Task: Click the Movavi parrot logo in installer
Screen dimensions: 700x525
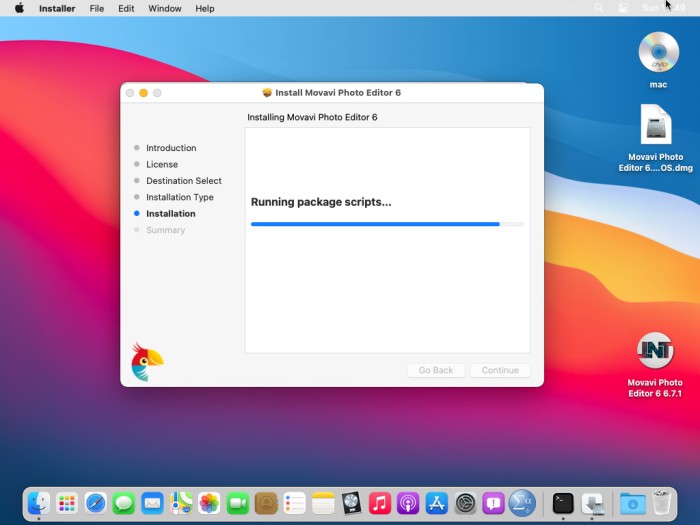Action: point(147,362)
